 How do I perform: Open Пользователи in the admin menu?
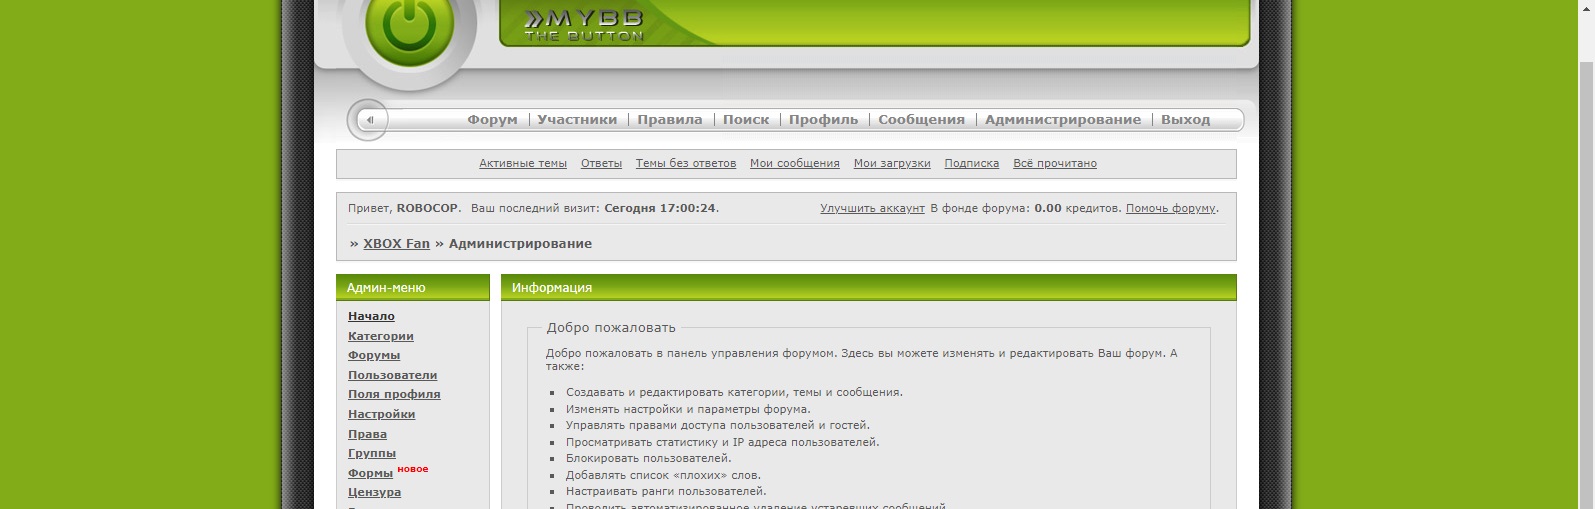(392, 376)
